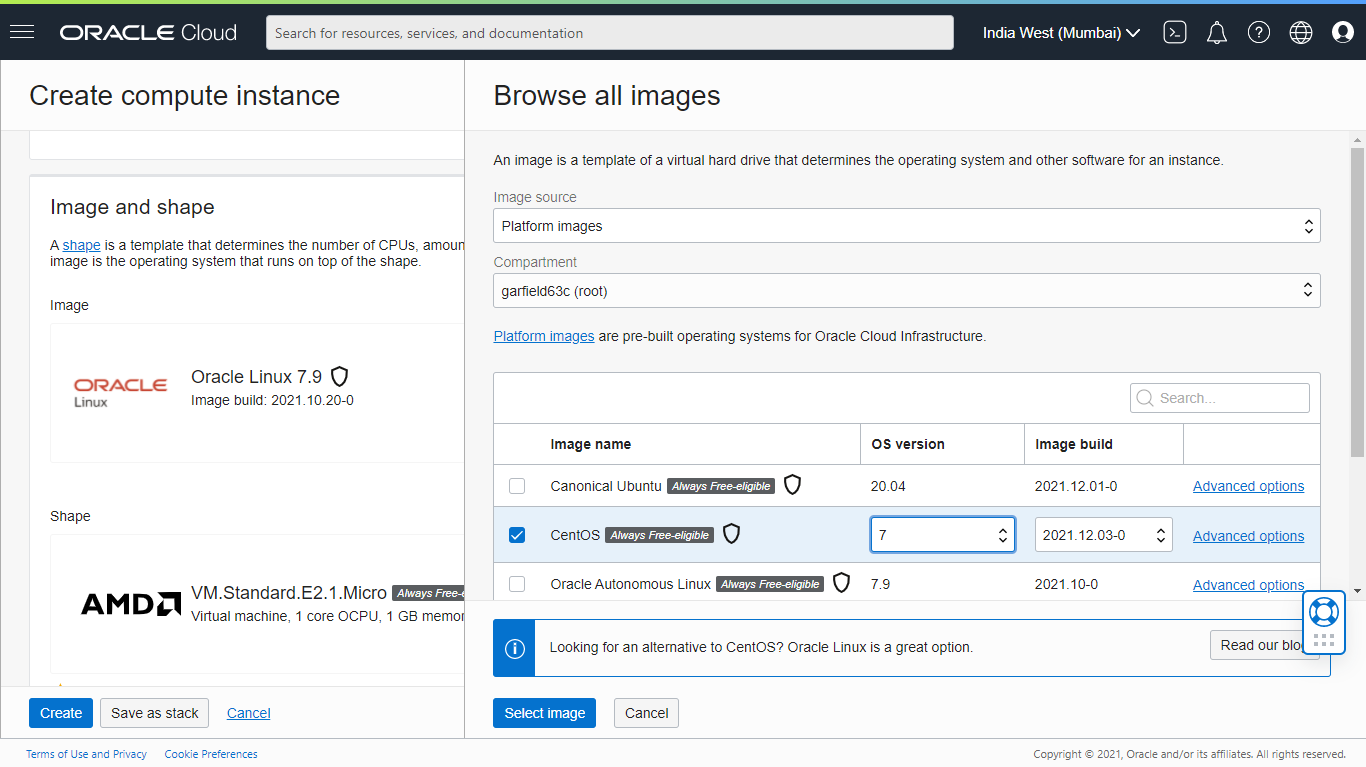Click the Image build column header
1366x767 pixels.
click(1074, 444)
